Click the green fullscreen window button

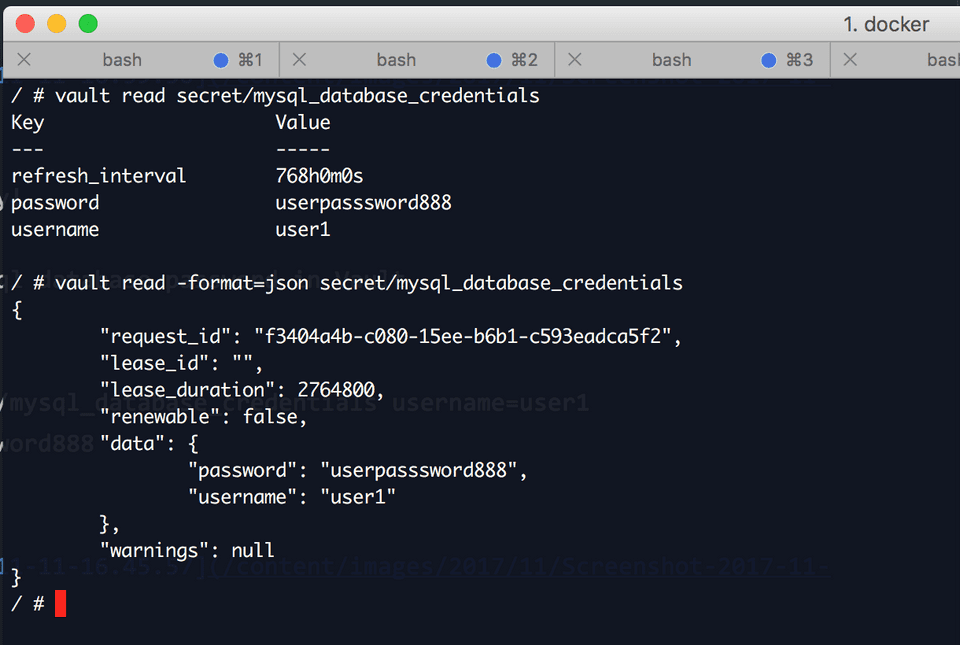click(88, 24)
